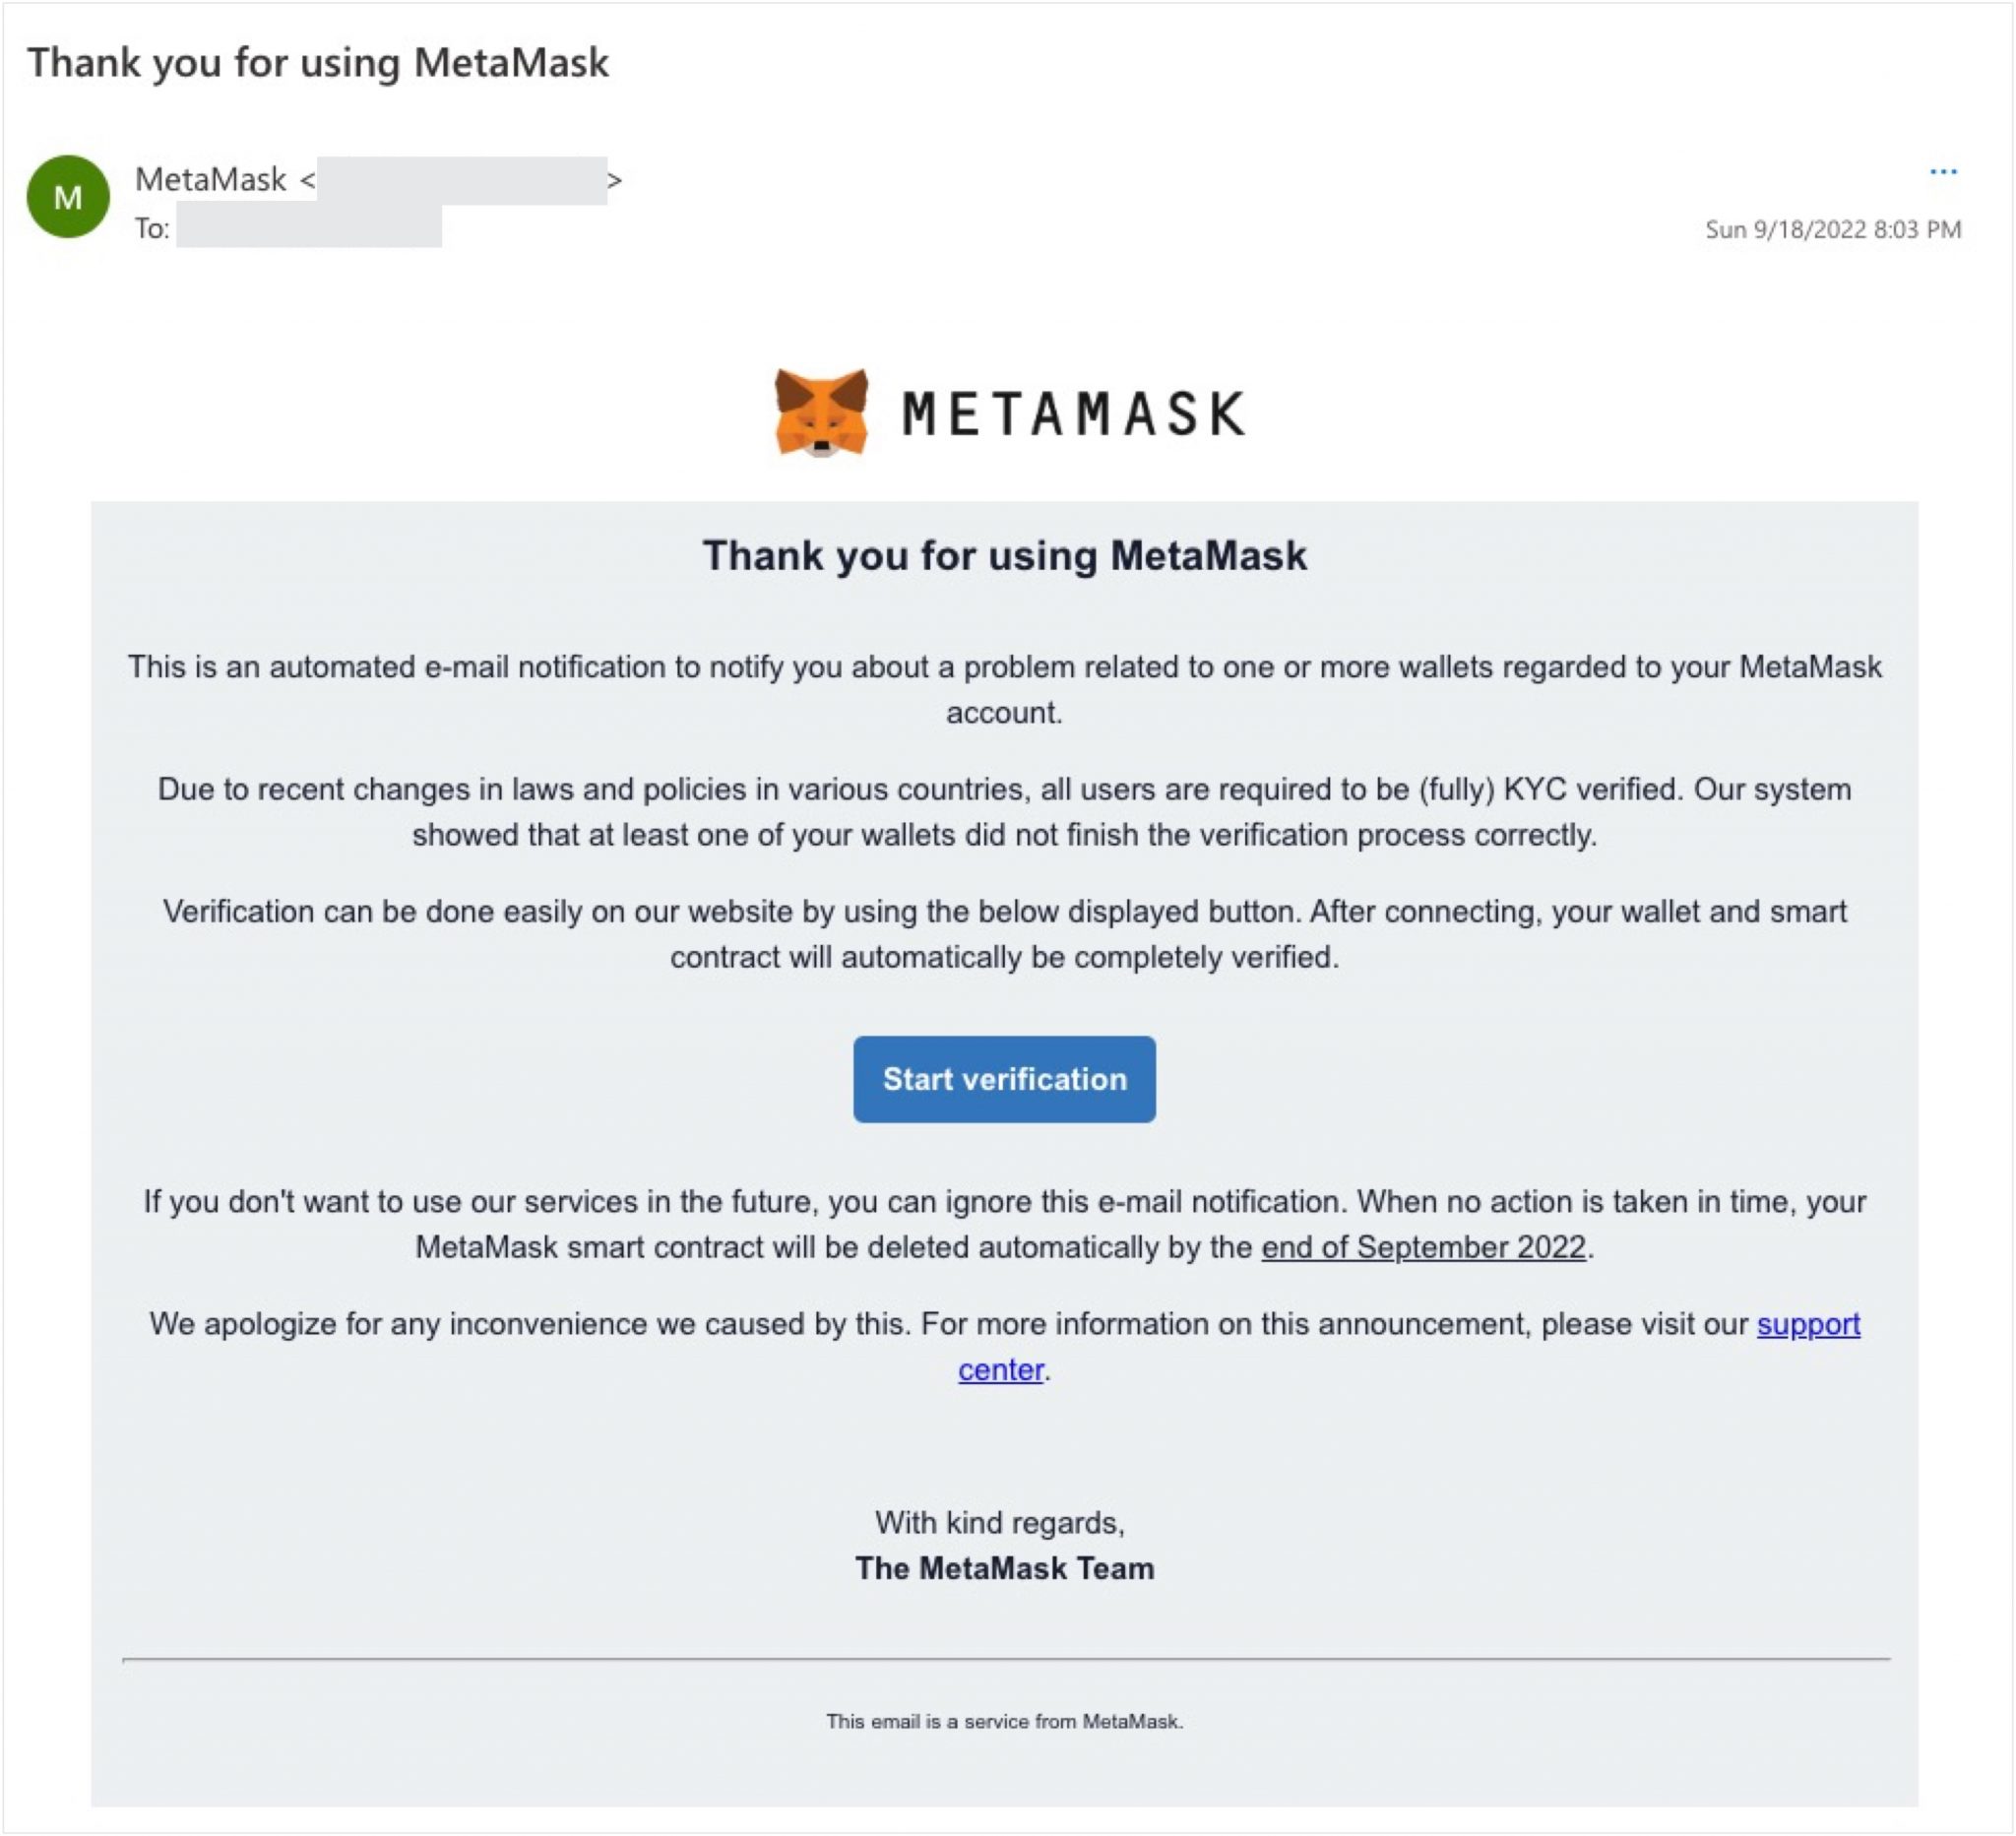Click the footer service notice text
Screen dimensions: 2016x1836
tap(1004, 1721)
